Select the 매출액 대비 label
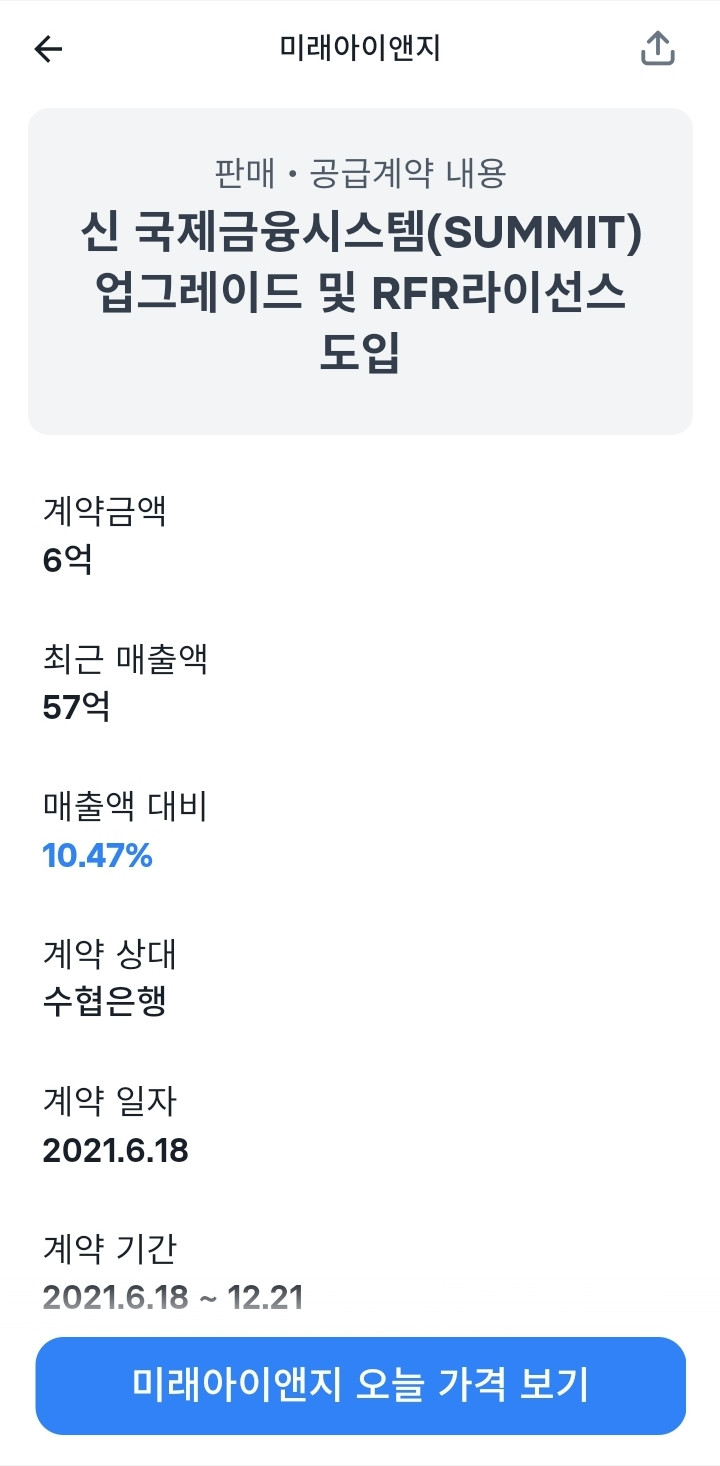720x1466 pixels. coord(125,806)
